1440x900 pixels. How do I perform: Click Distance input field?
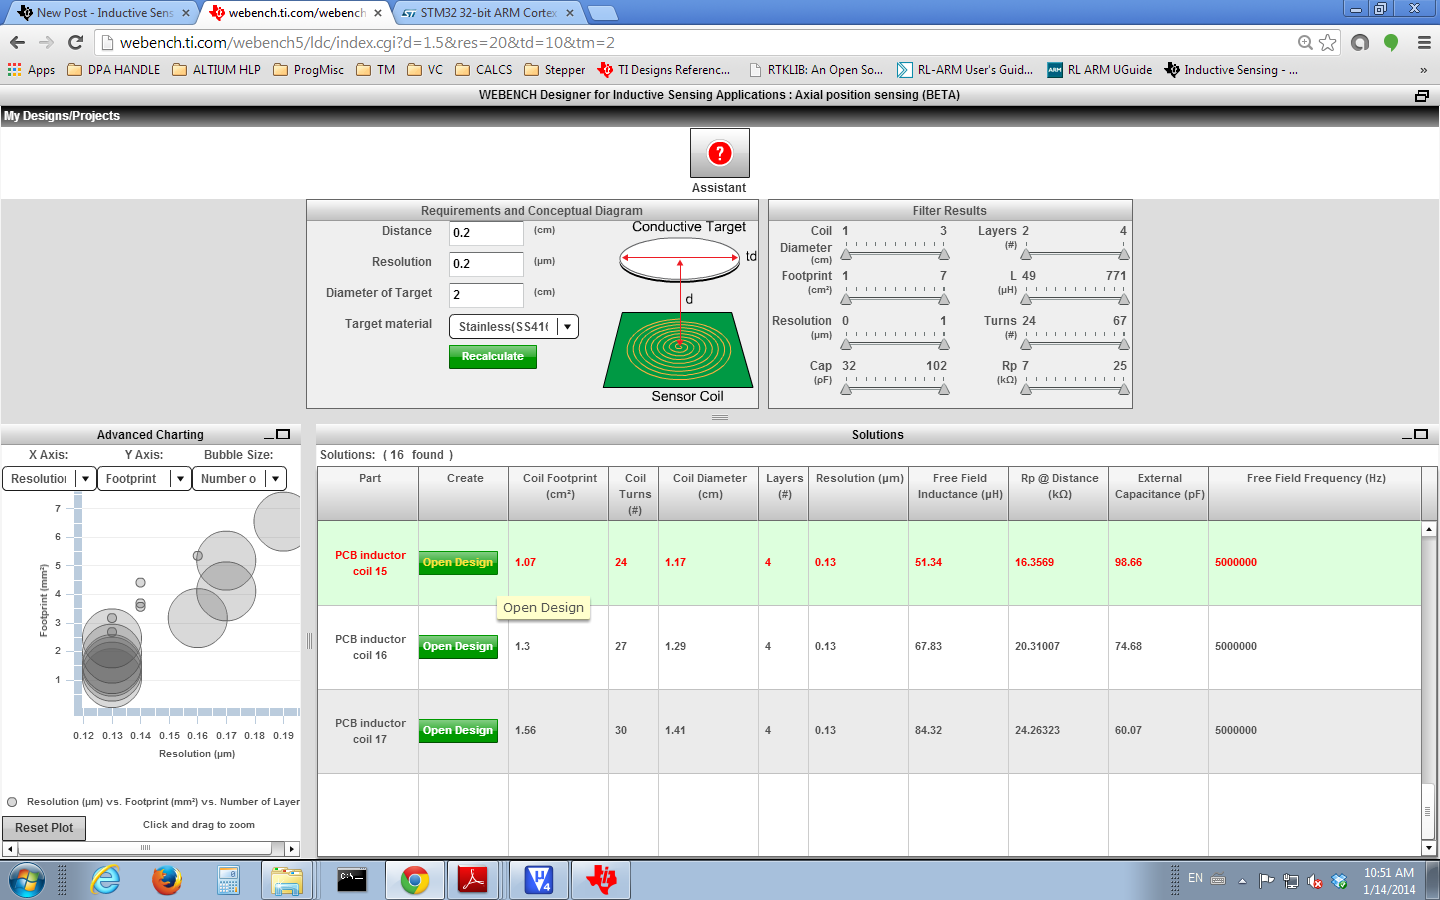[x=486, y=233]
